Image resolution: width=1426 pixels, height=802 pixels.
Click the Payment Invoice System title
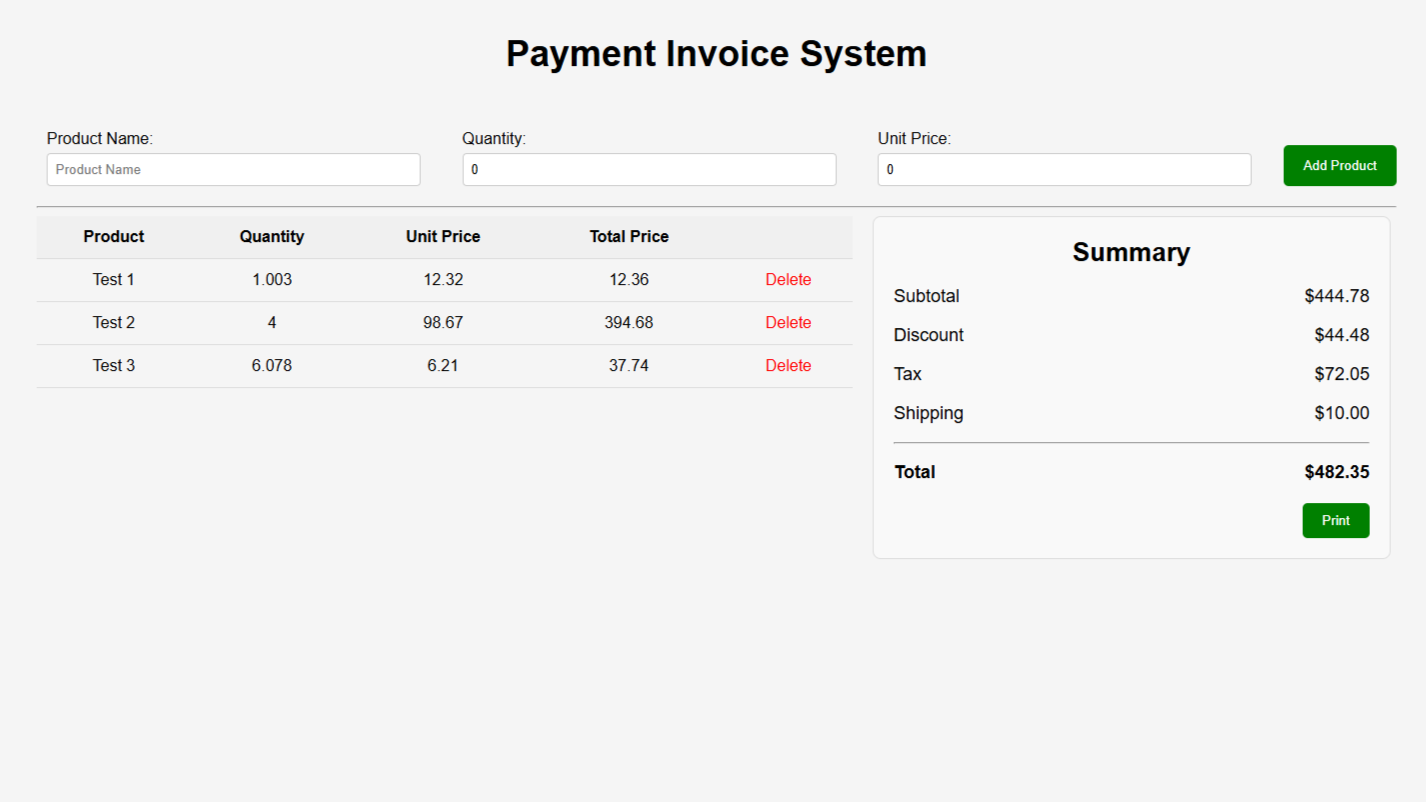point(716,54)
